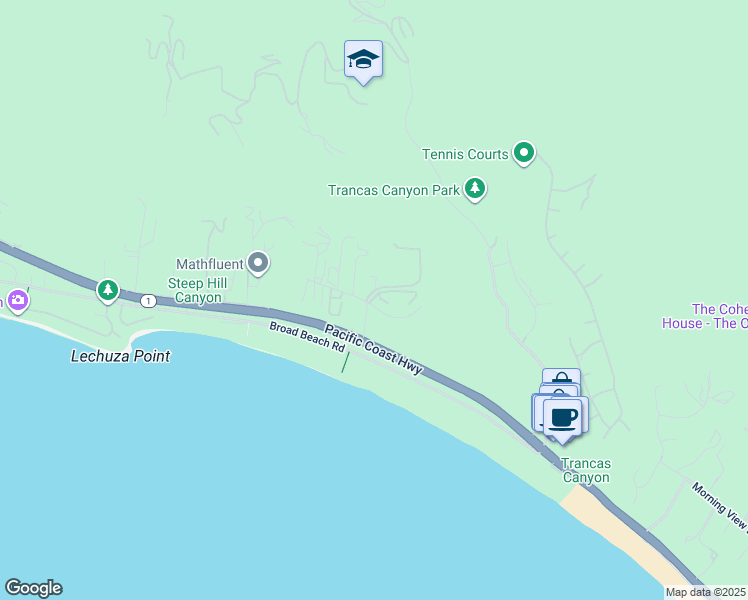
Task: Select the Trancas Canyon text label
Action: click(x=586, y=470)
